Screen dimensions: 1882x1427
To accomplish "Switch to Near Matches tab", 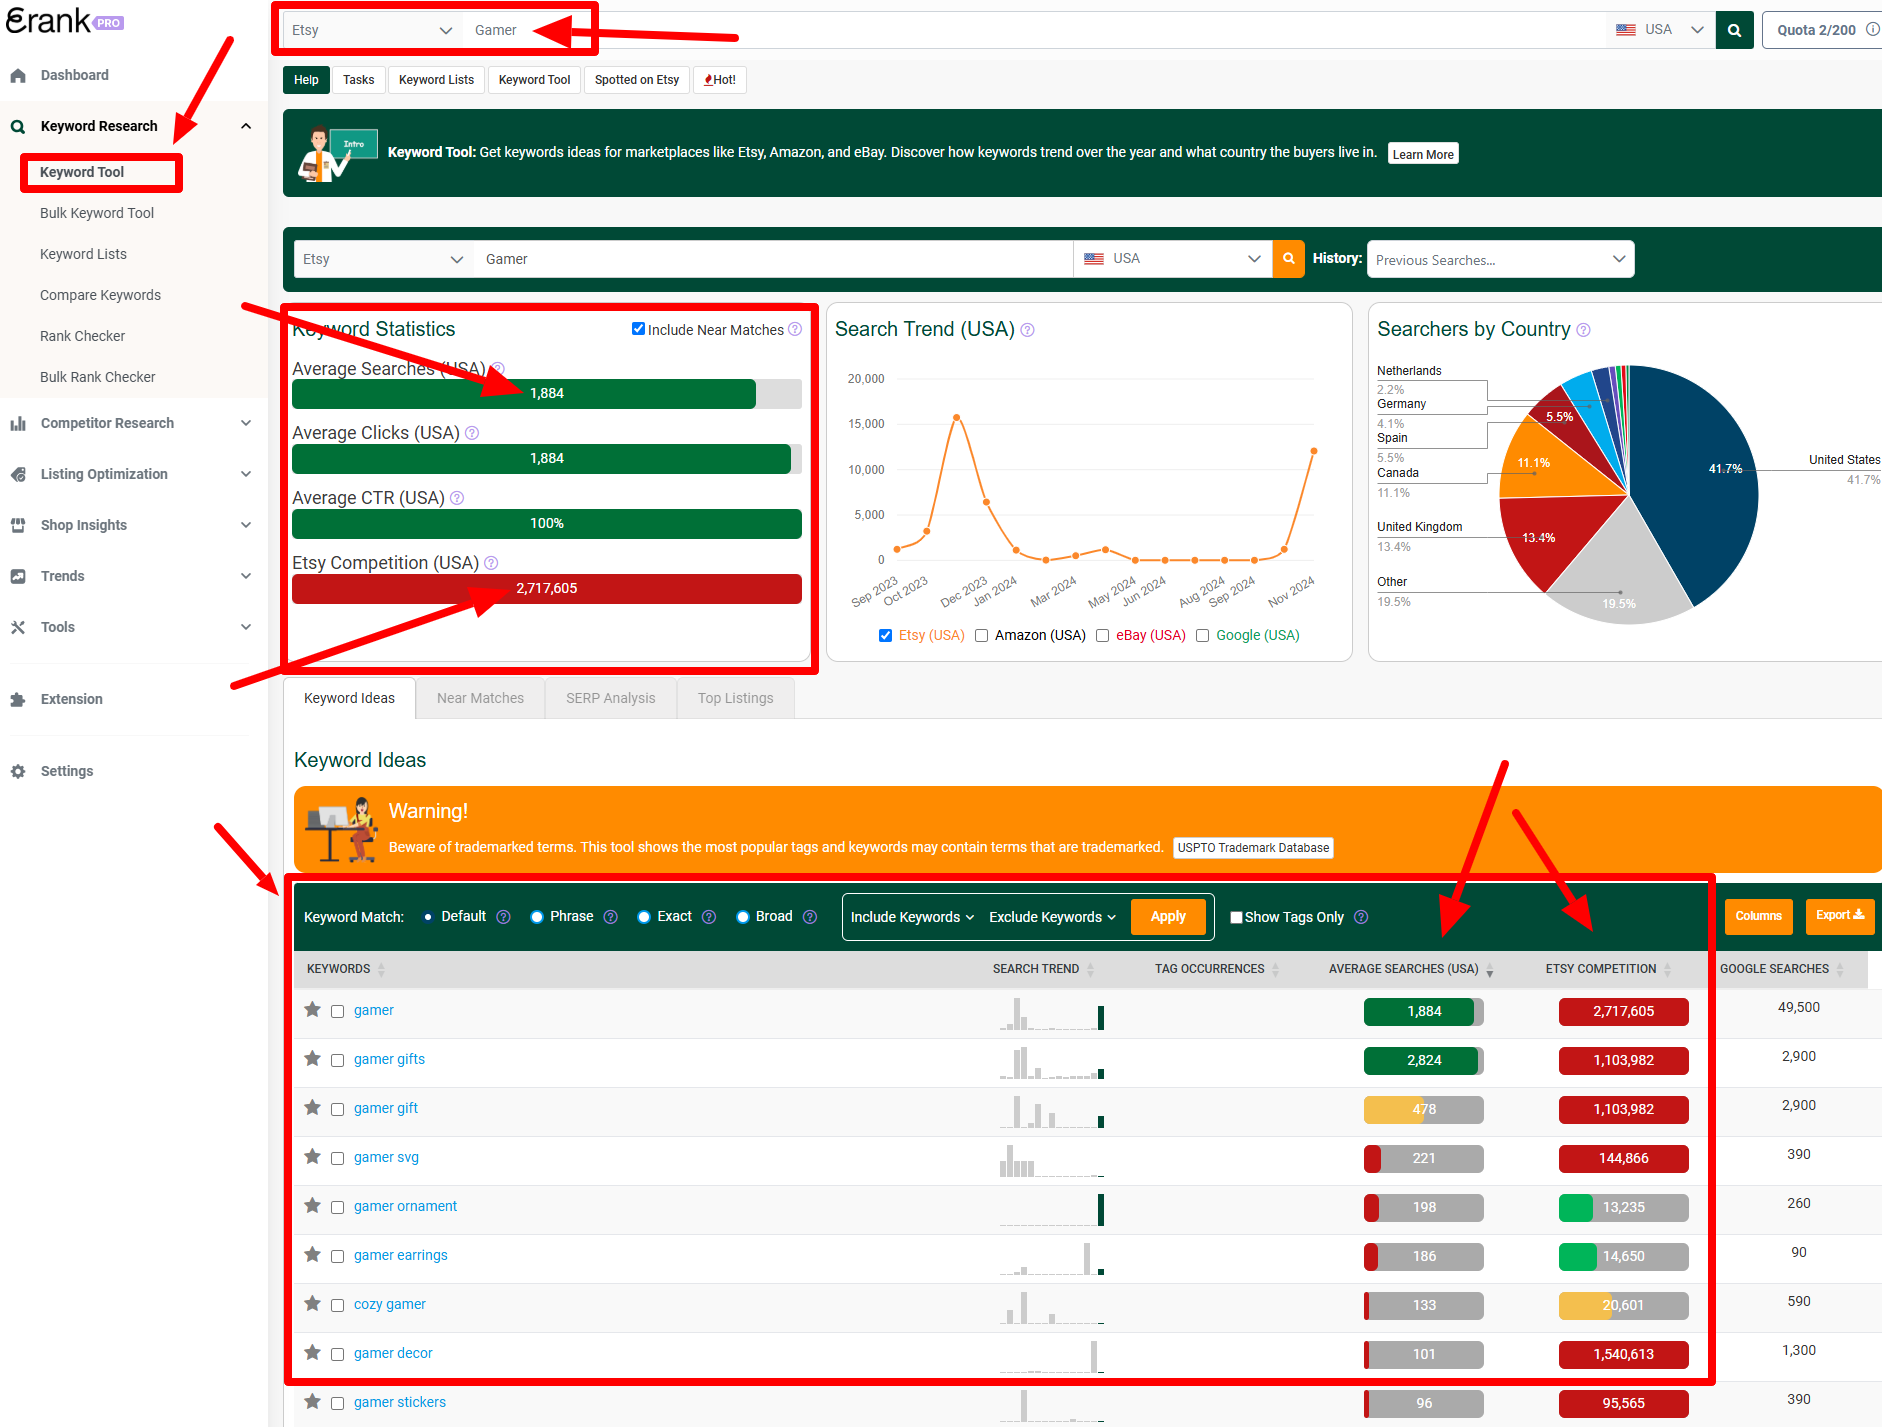I will (480, 698).
